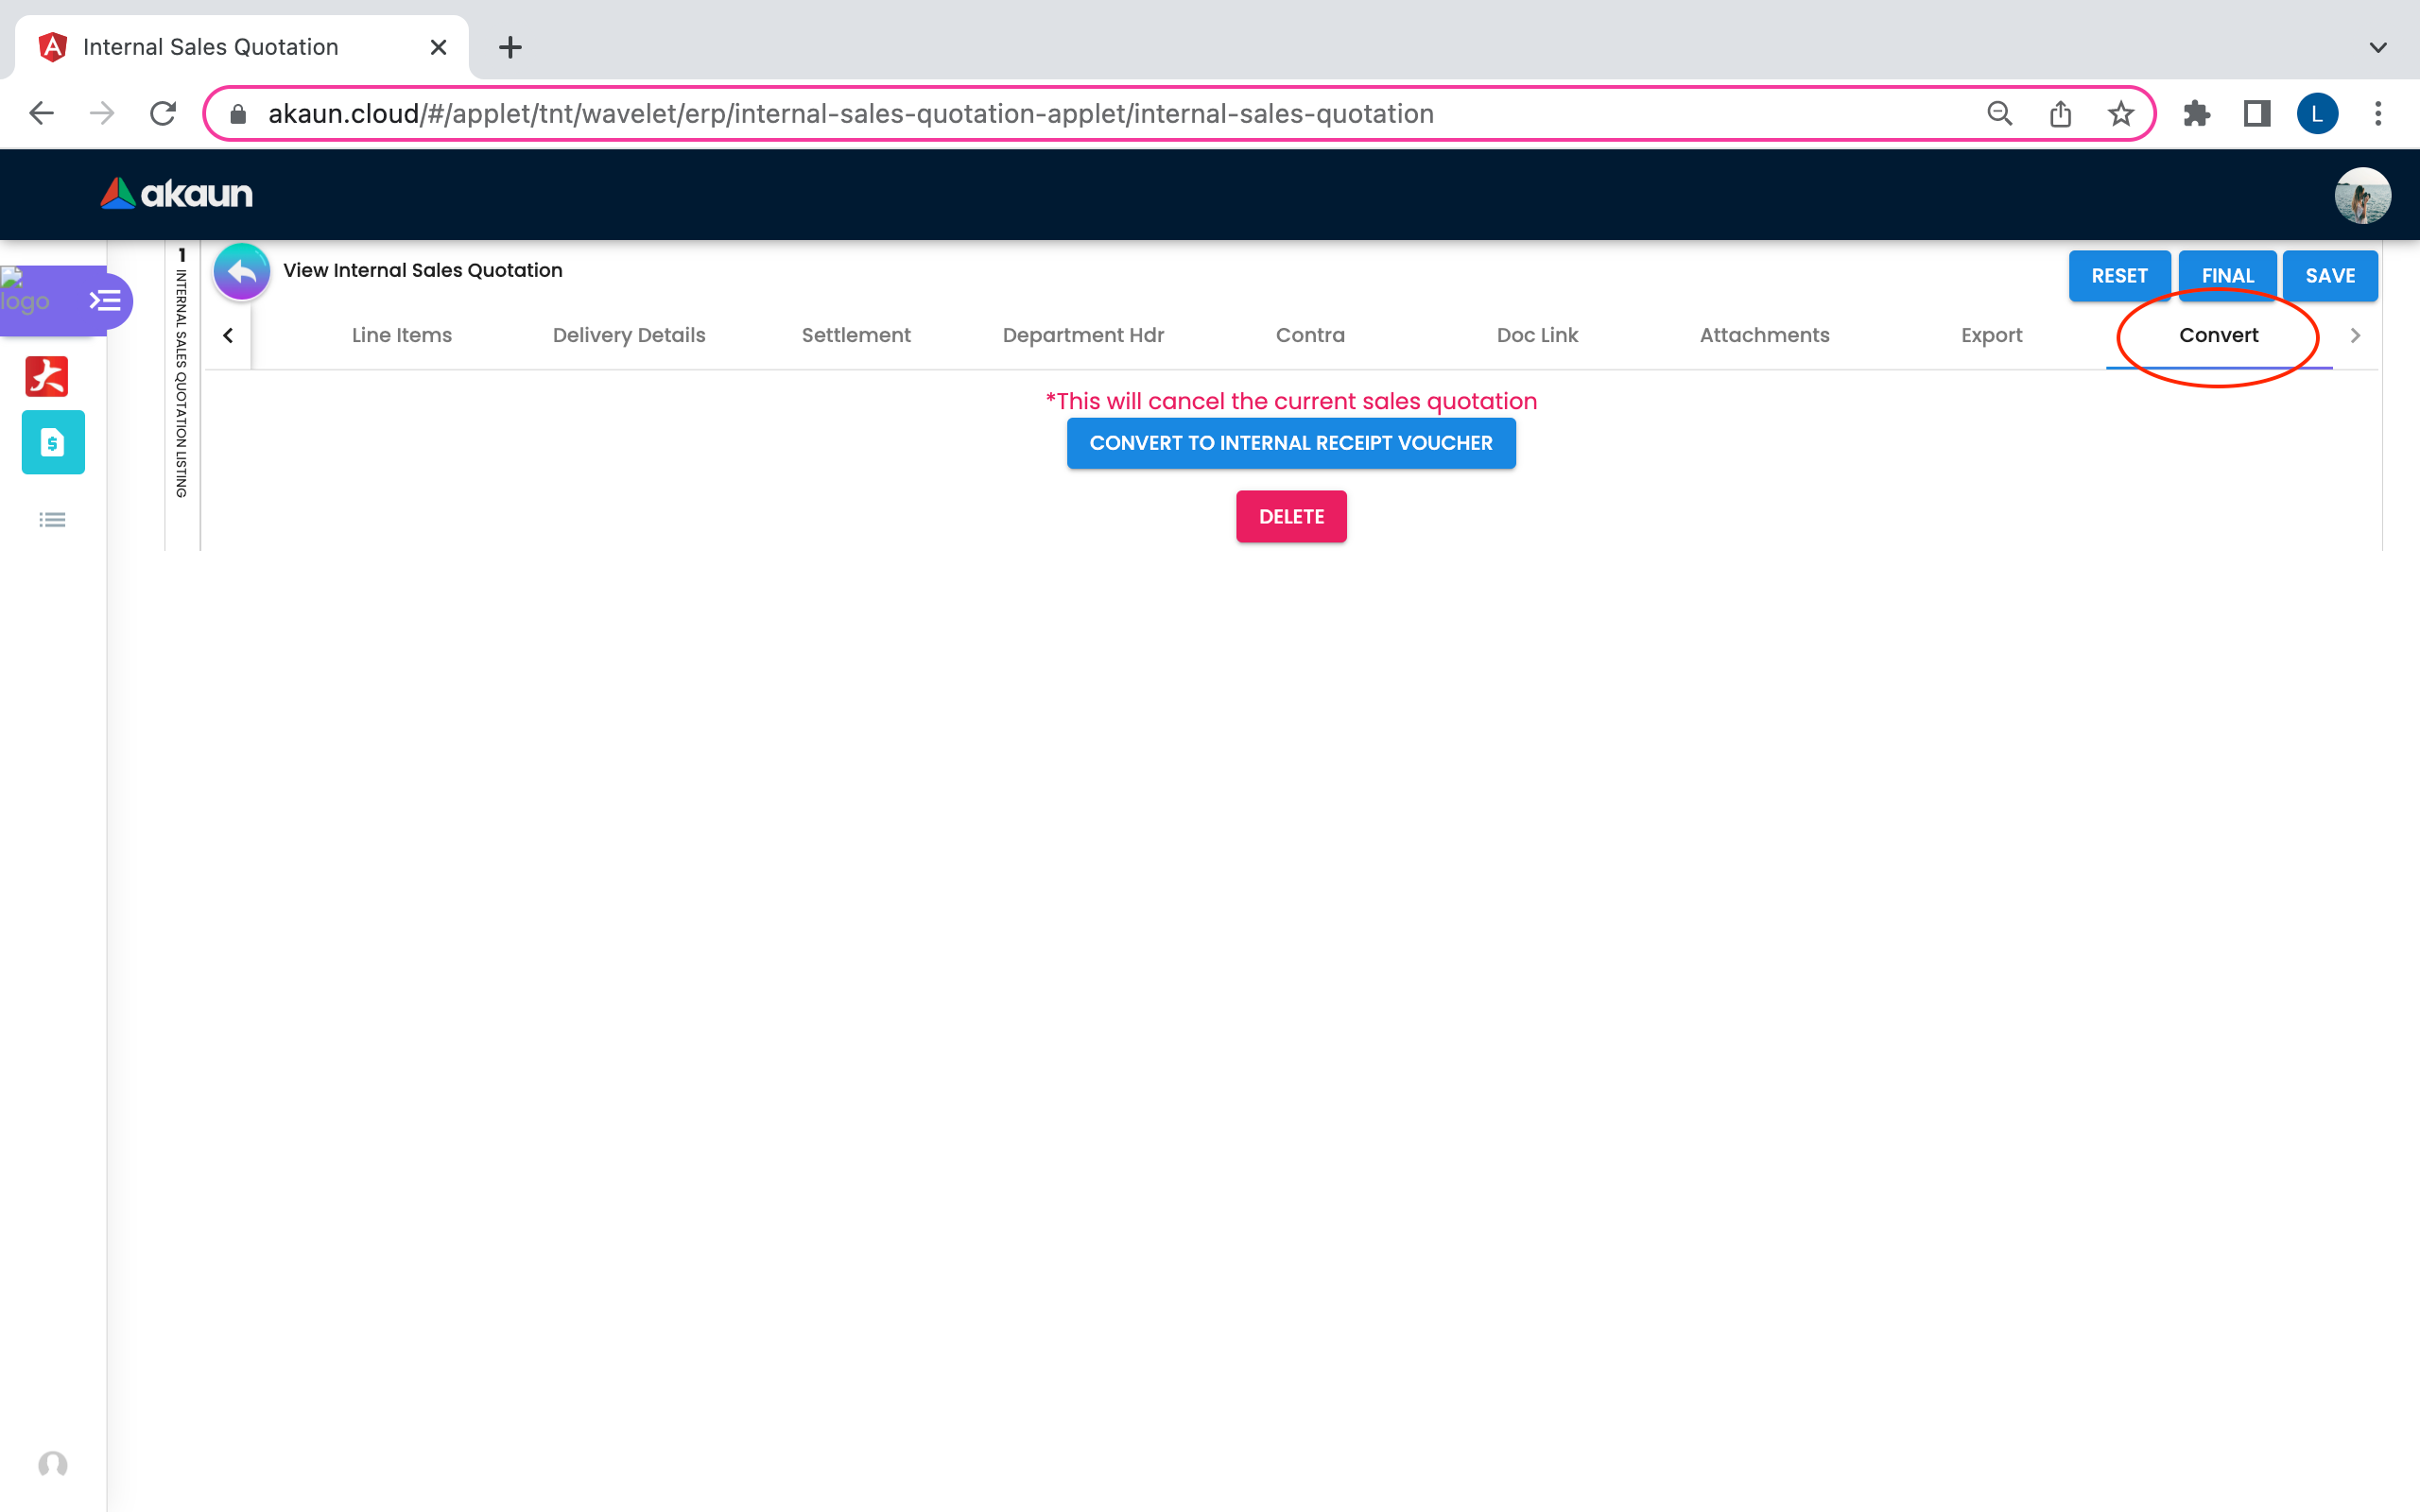Click the round back arrow icon
The height and width of the screenshot is (1512, 2420).
pos(241,272)
